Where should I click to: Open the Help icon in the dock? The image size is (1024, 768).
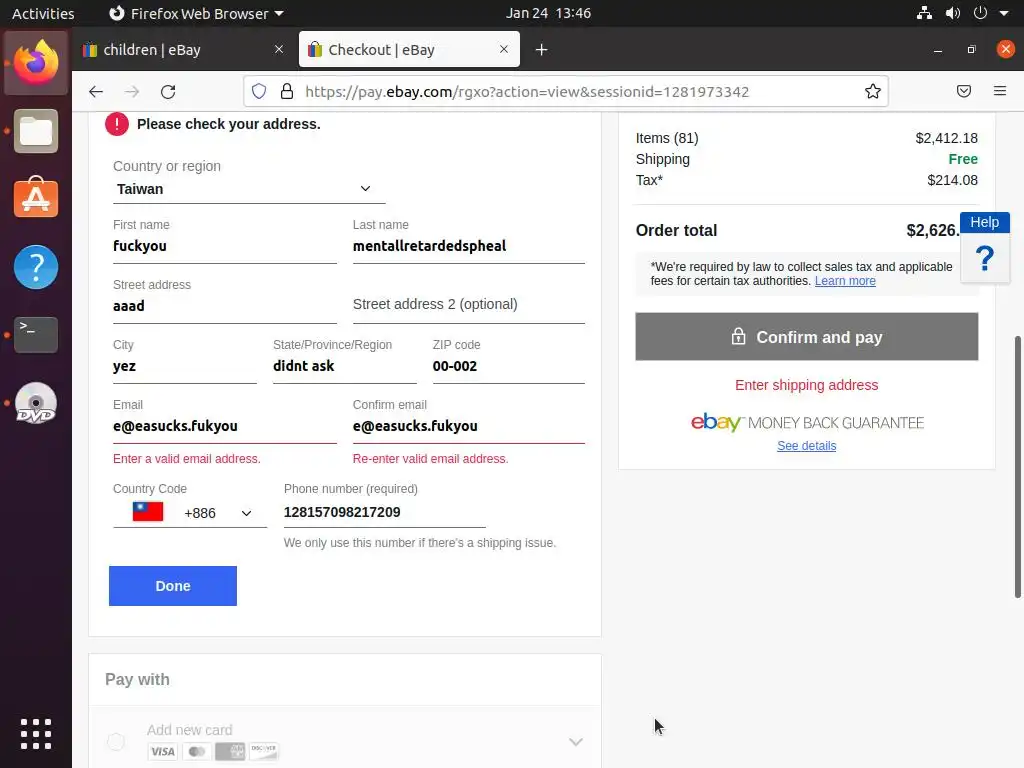coord(36,267)
